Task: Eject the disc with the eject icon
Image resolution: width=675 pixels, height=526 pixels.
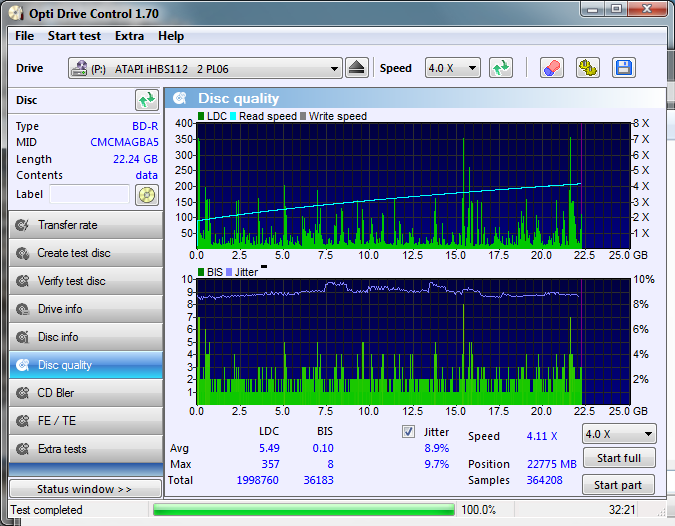Action: pos(356,68)
